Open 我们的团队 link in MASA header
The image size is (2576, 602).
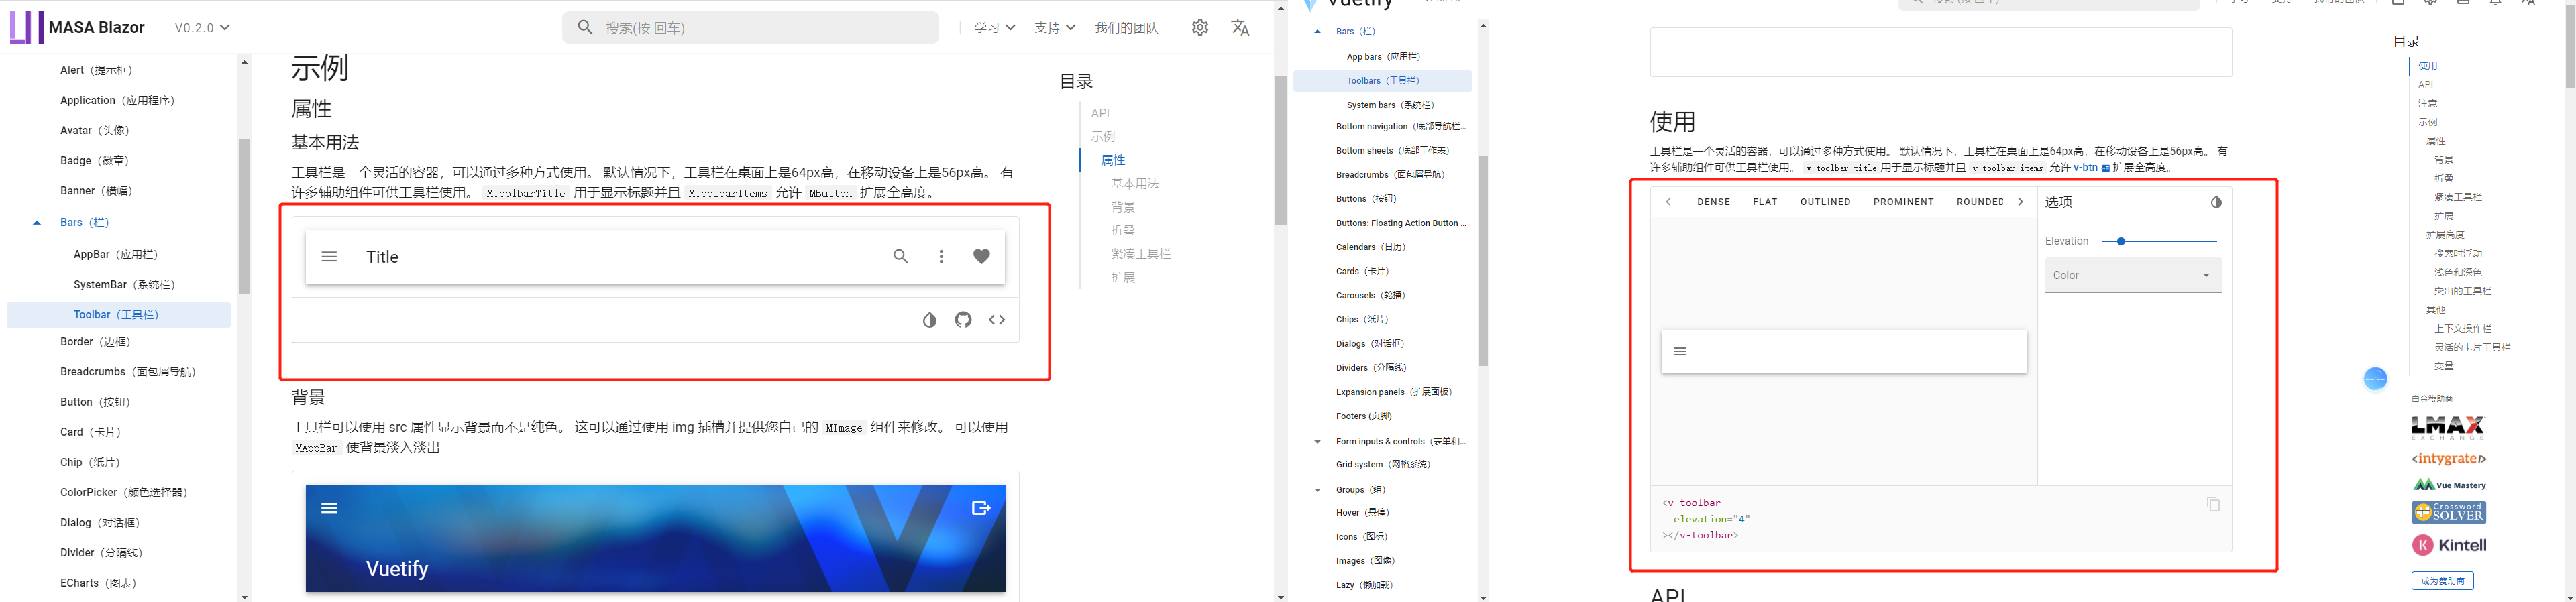1126,28
